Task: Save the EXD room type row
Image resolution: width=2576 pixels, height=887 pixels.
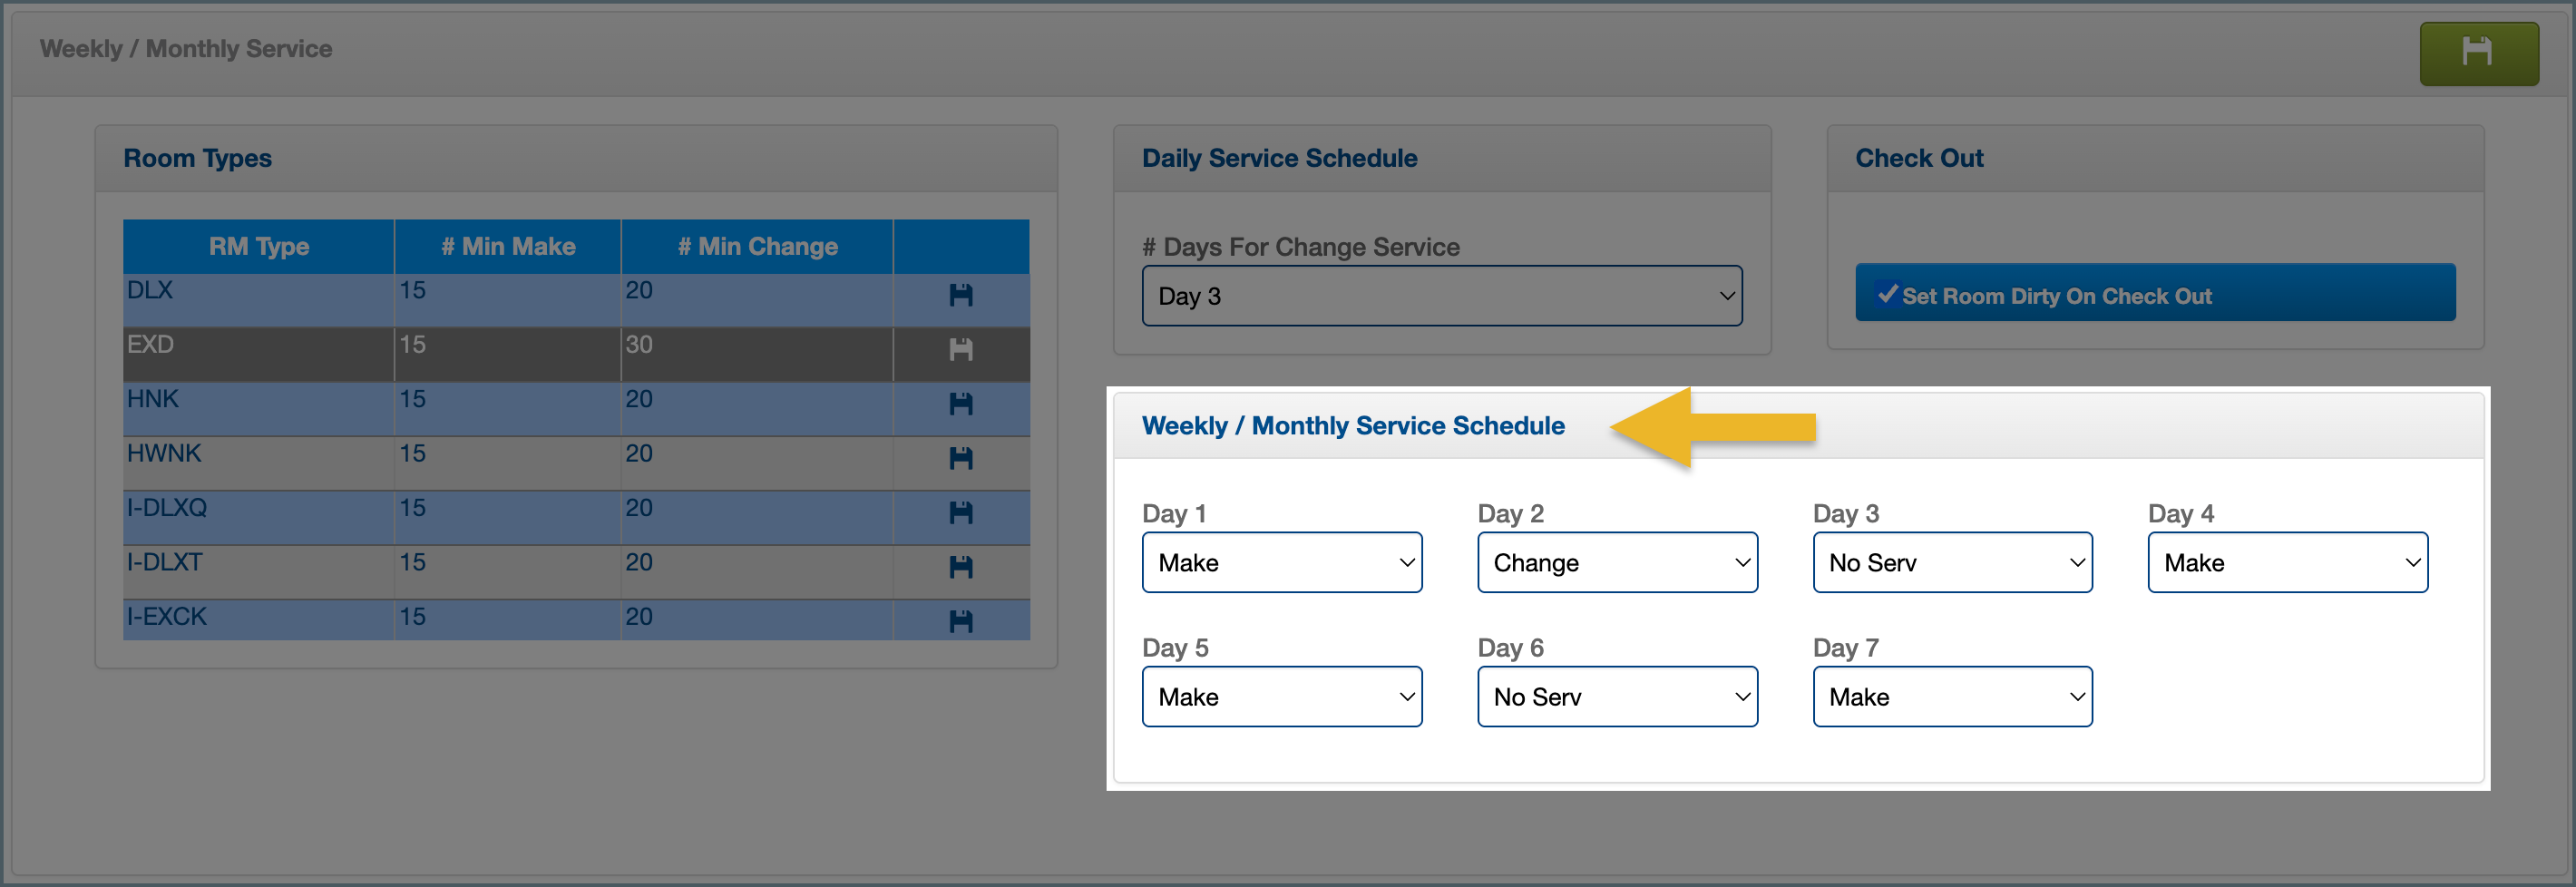Action: (960, 349)
